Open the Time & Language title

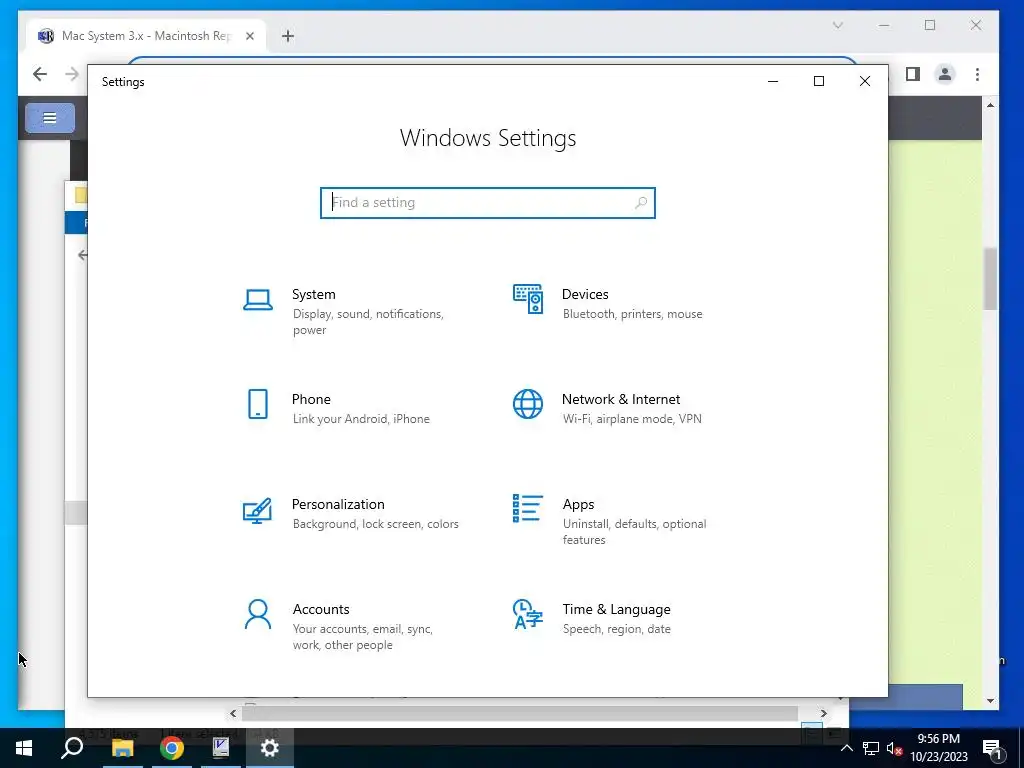(x=616, y=609)
